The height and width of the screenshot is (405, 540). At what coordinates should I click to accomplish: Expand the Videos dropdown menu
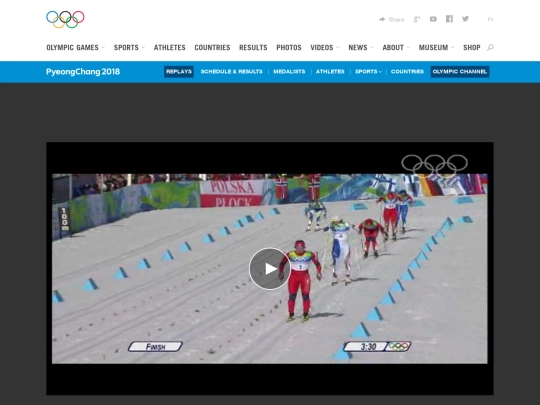pyautogui.click(x=325, y=48)
